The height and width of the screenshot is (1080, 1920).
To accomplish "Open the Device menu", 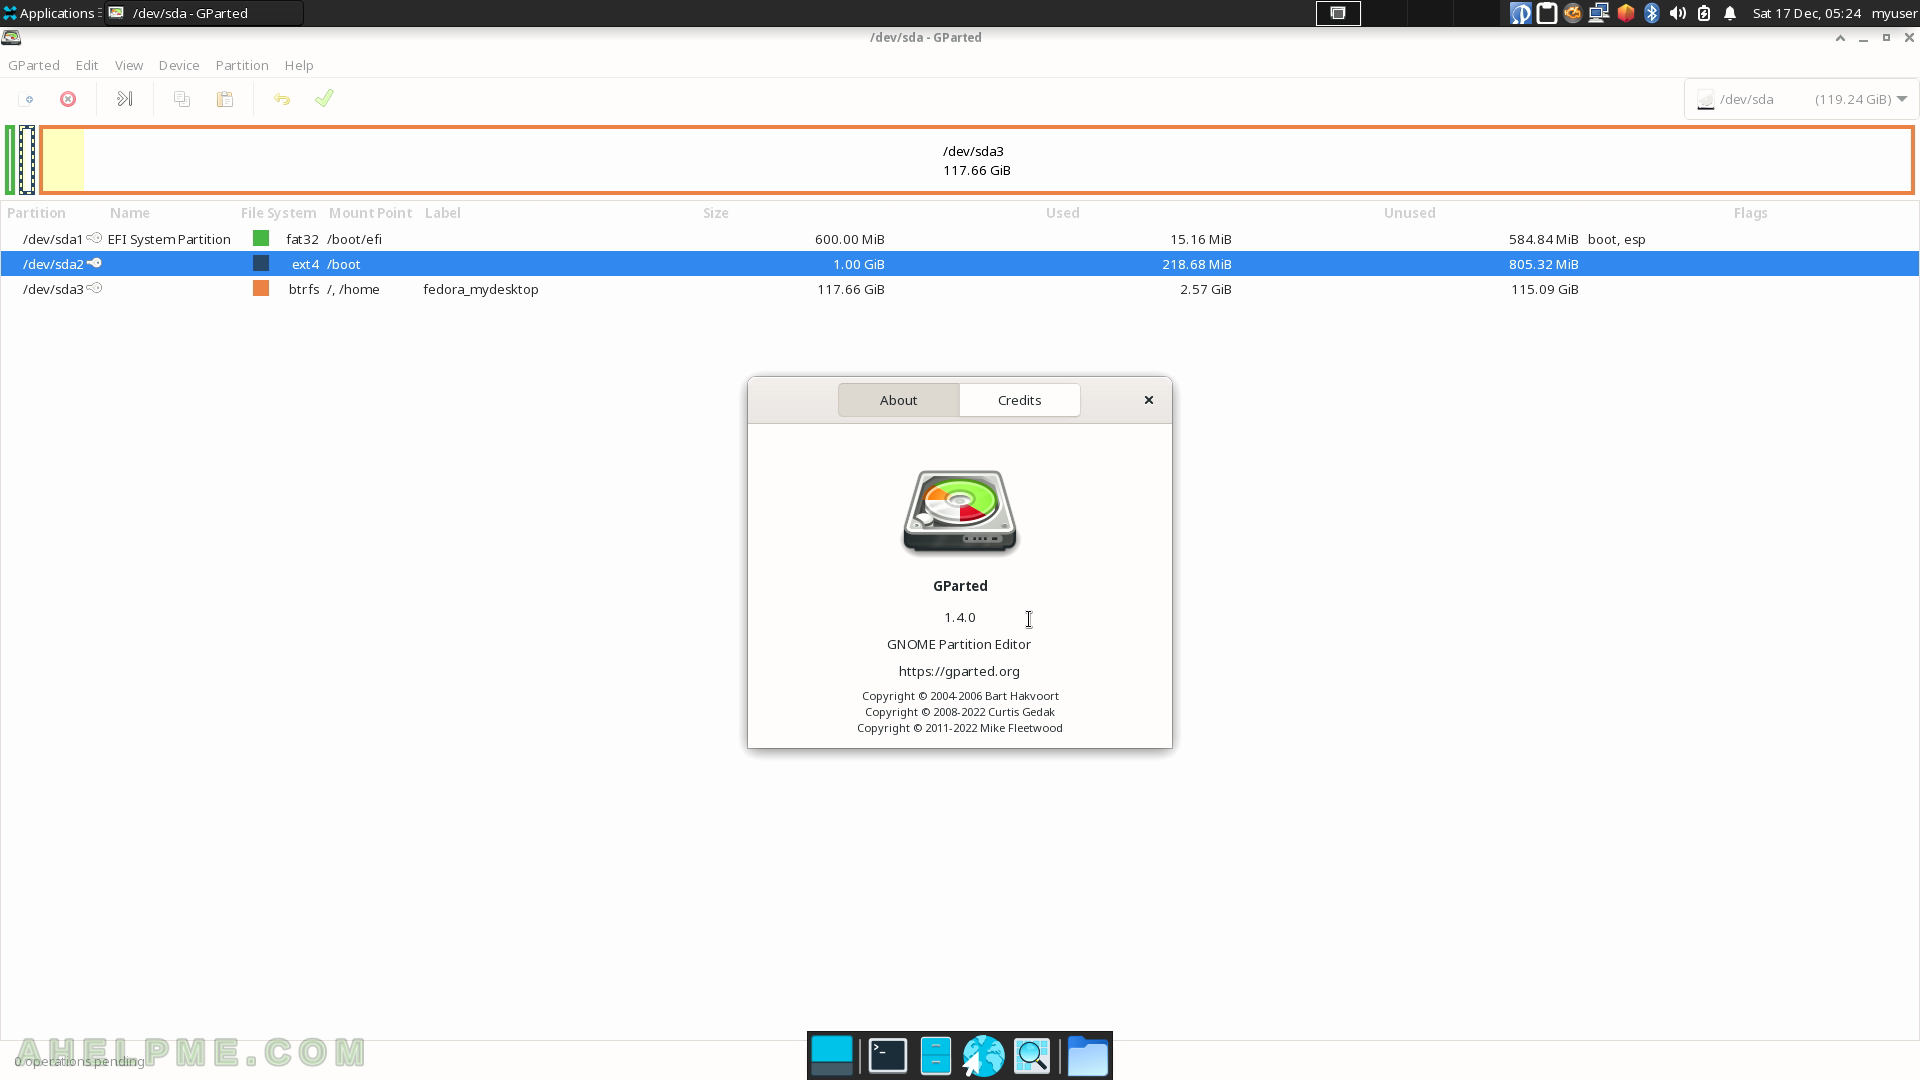I will coord(179,65).
